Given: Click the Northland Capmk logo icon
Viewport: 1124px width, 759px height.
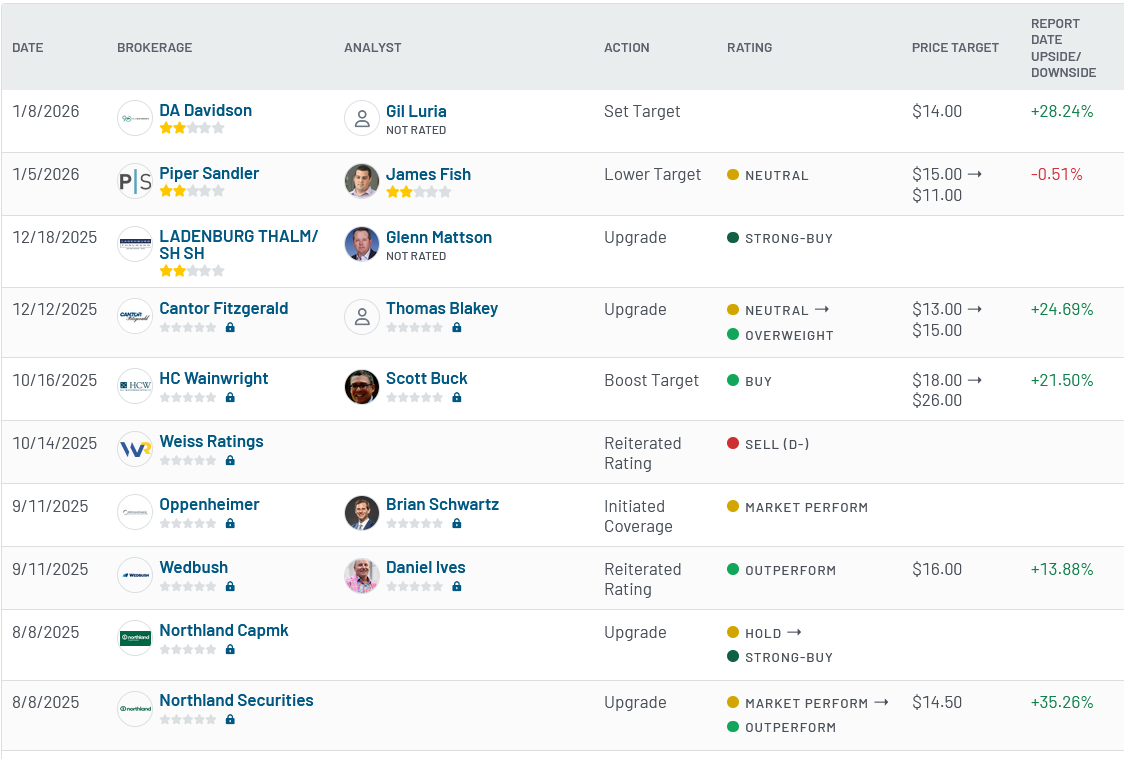Looking at the screenshot, I should [135, 638].
